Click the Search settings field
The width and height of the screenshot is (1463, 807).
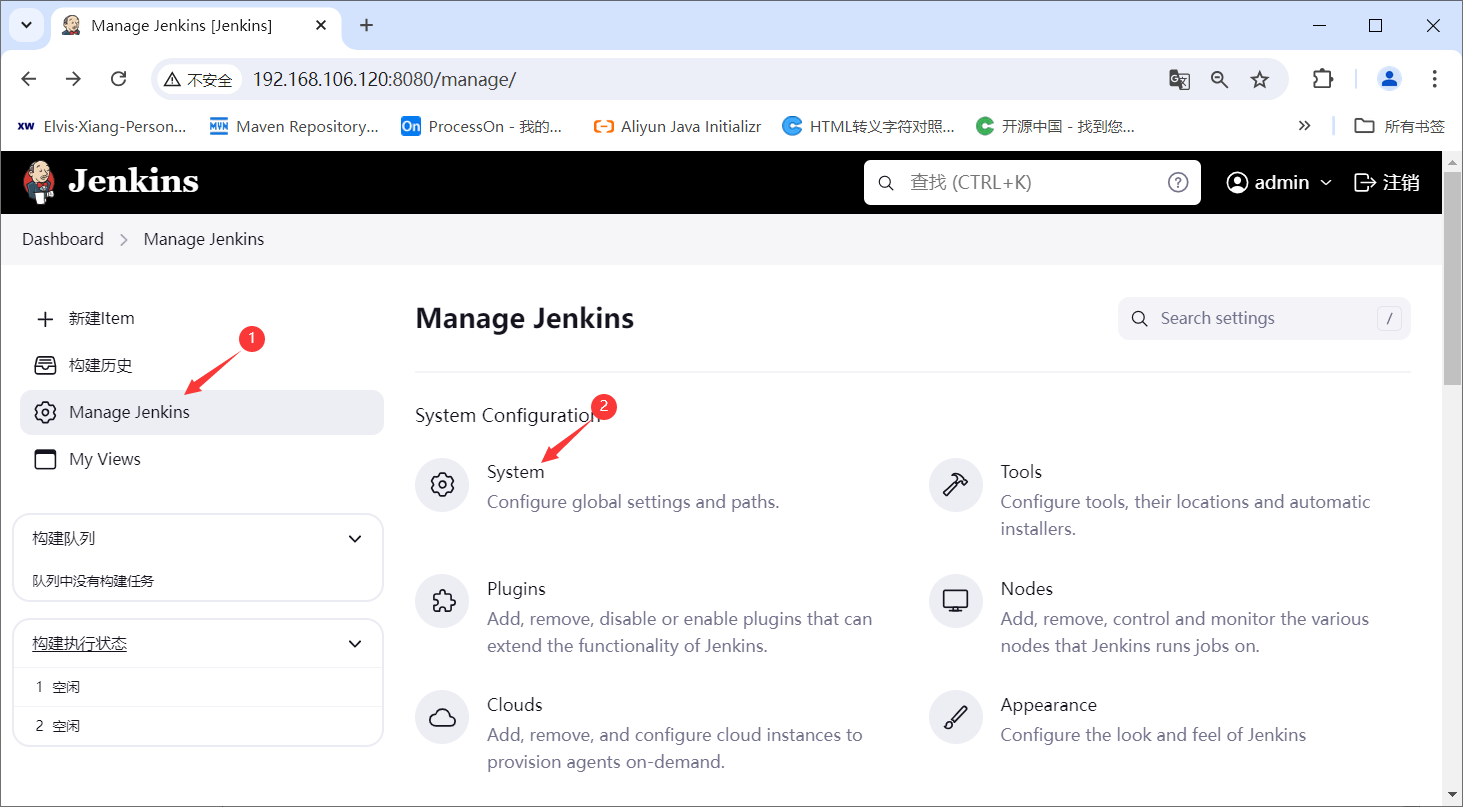tap(1264, 319)
